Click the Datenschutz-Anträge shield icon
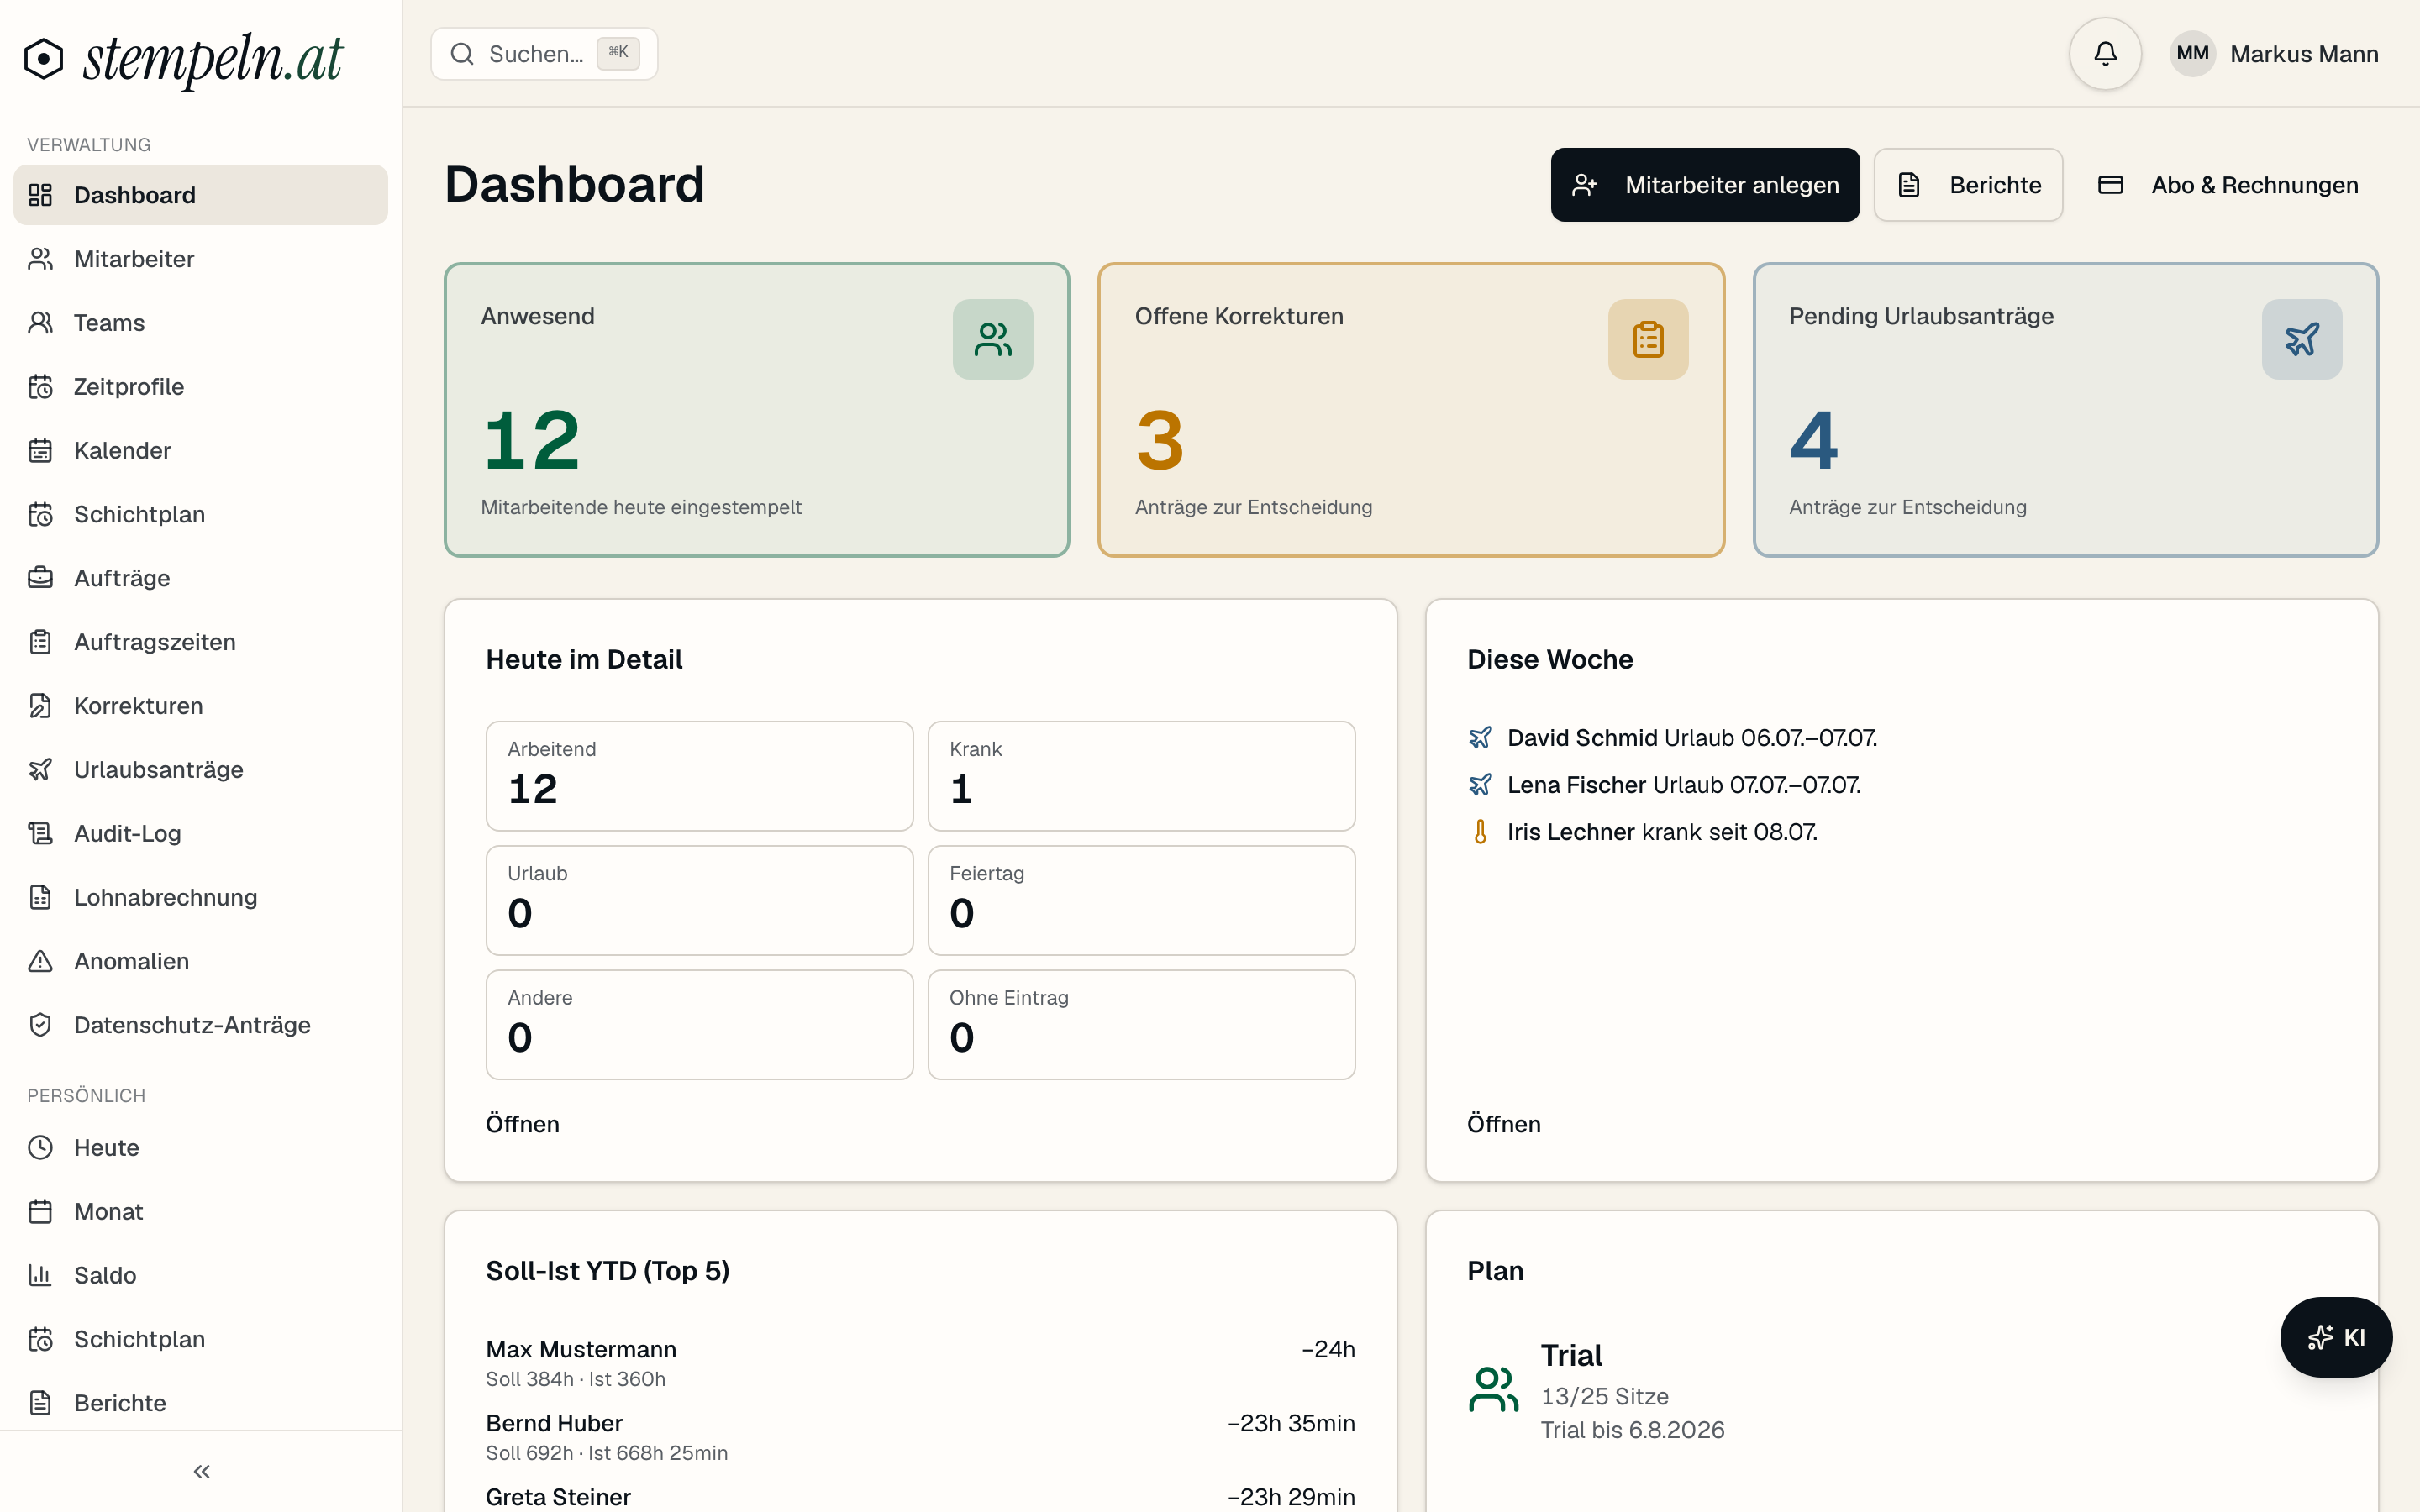Image resolution: width=2420 pixels, height=1512 pixels. 40,1025
